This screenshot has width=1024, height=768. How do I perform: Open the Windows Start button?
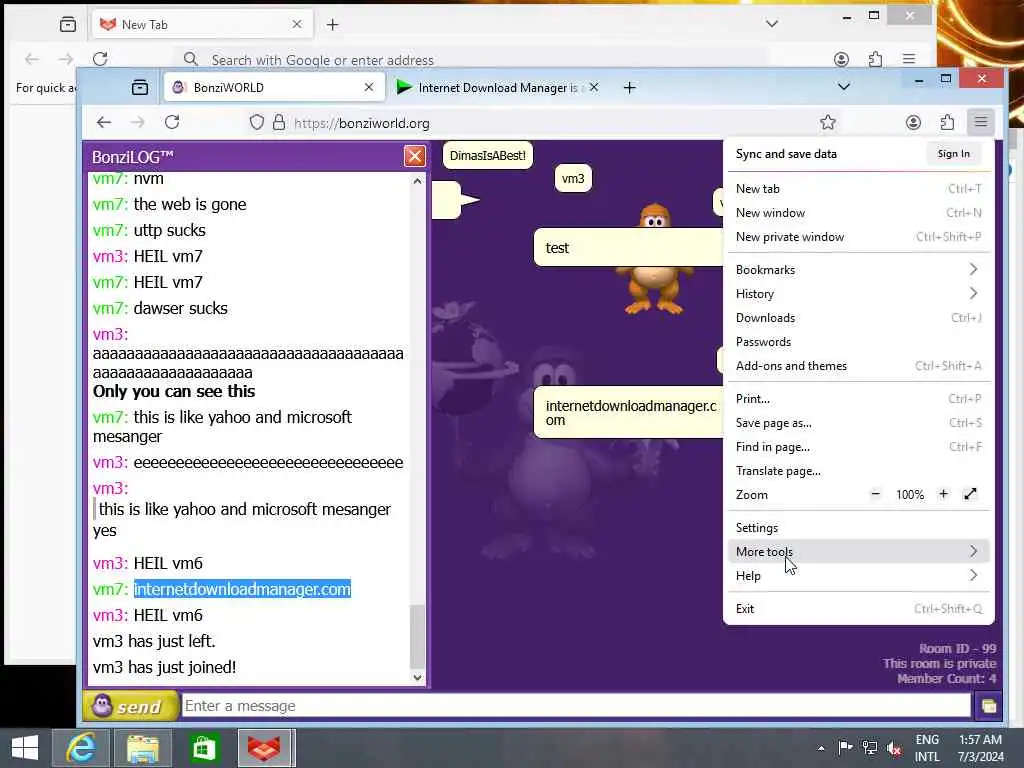pos(25,748)
